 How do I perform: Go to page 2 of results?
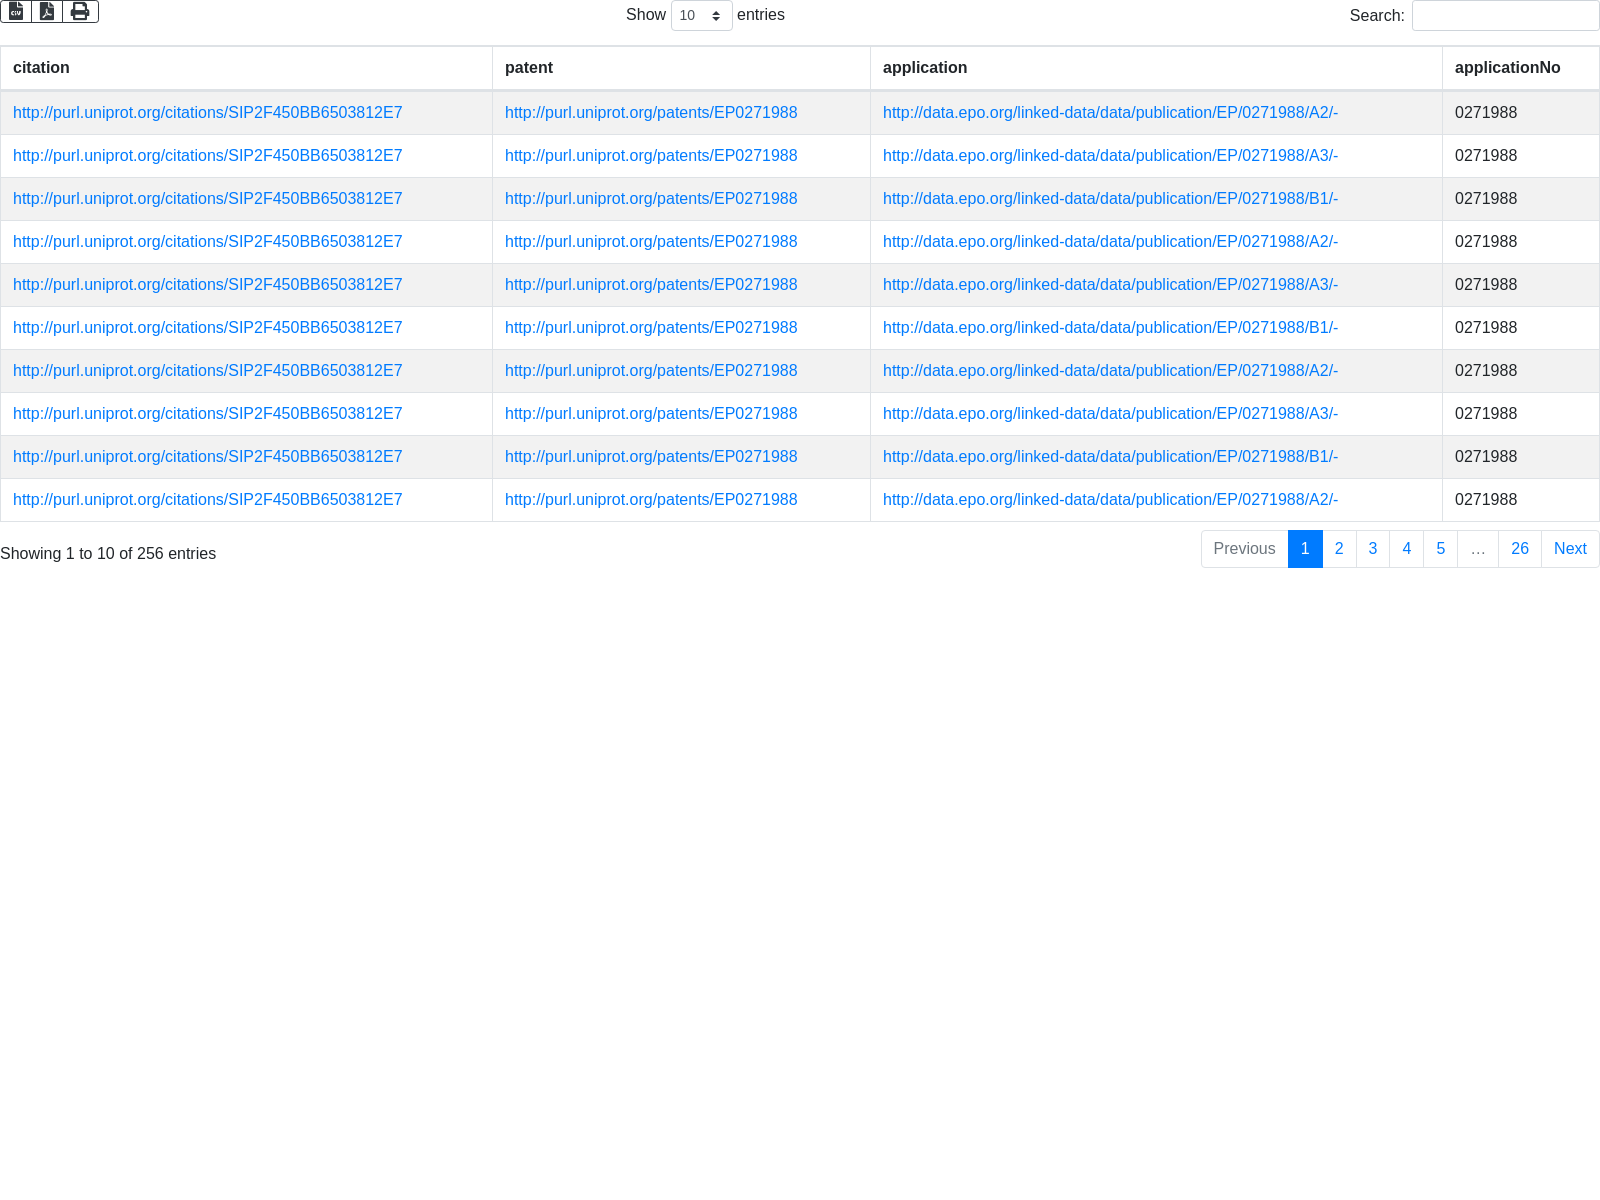point(1339,549)
